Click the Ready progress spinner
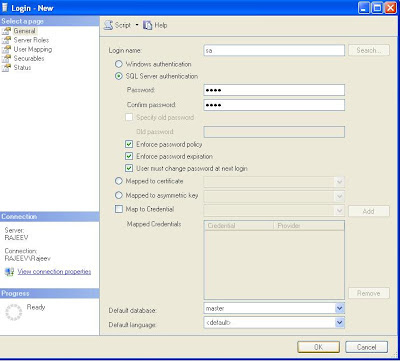 point(14,312)
